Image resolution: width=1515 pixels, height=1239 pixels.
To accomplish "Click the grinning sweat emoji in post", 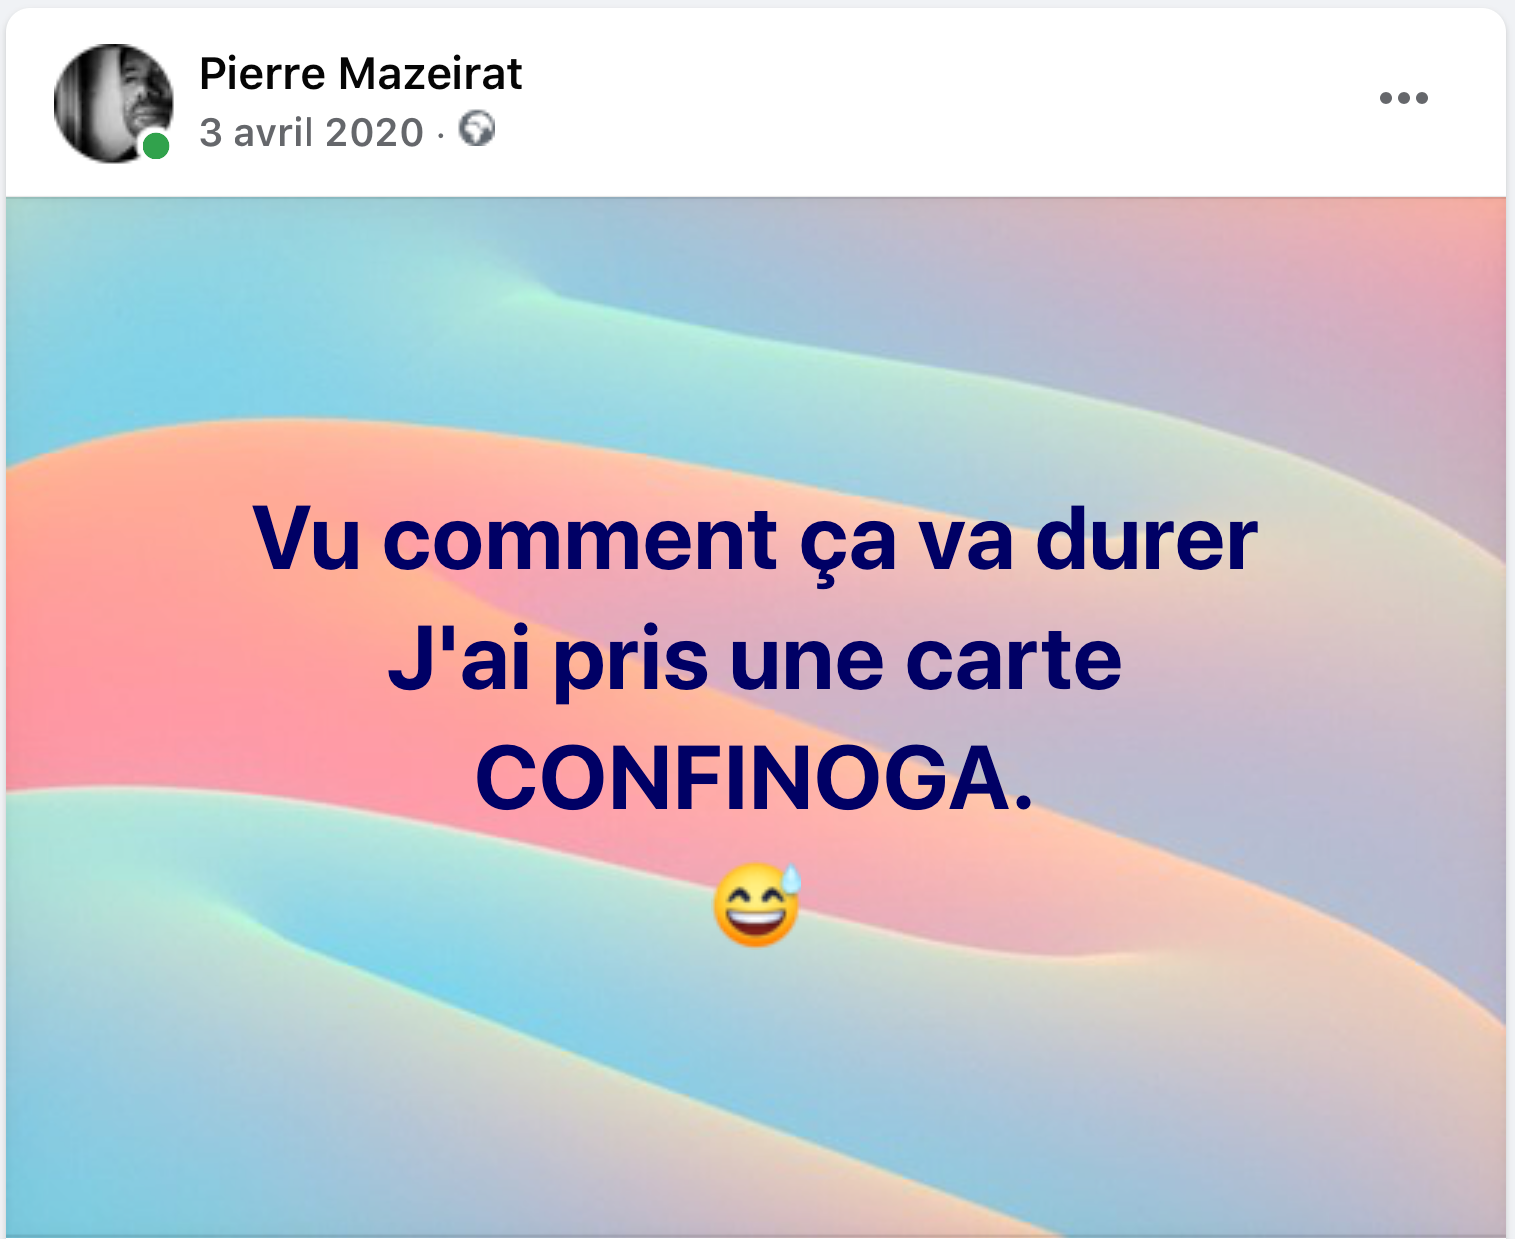I will tap(758, 904).
